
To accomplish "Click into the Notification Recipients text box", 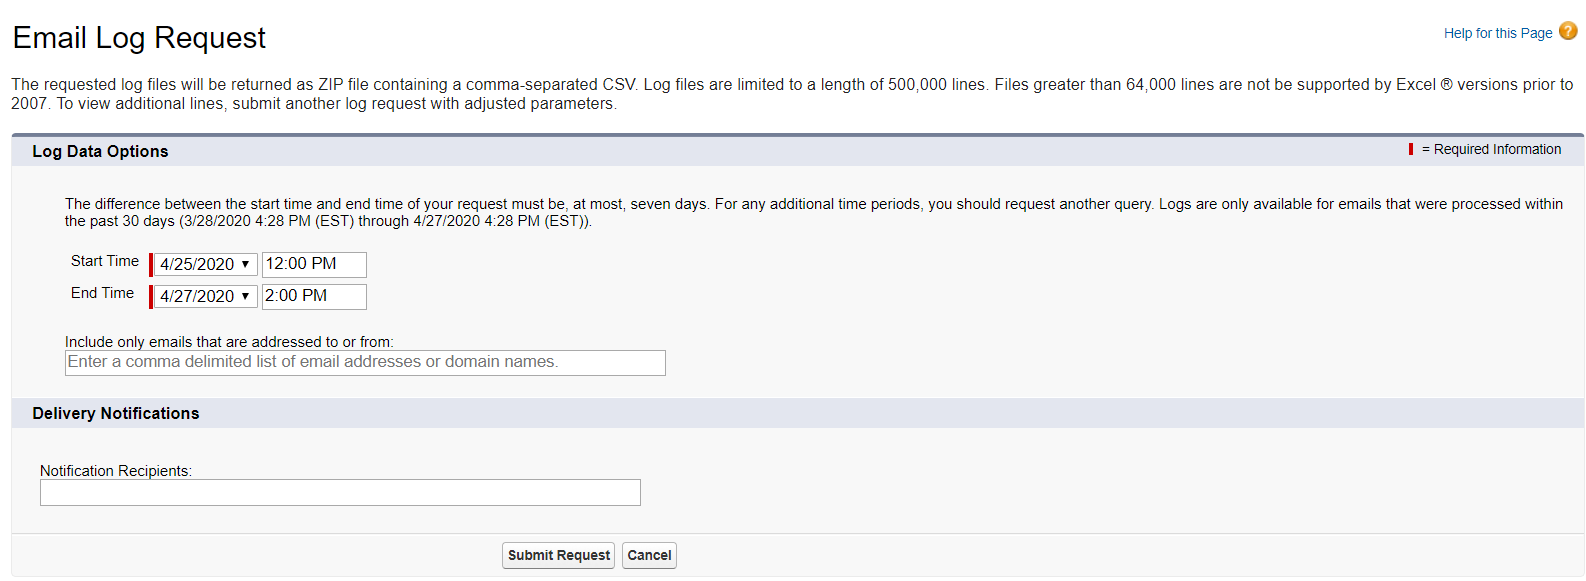I will 340,492.
